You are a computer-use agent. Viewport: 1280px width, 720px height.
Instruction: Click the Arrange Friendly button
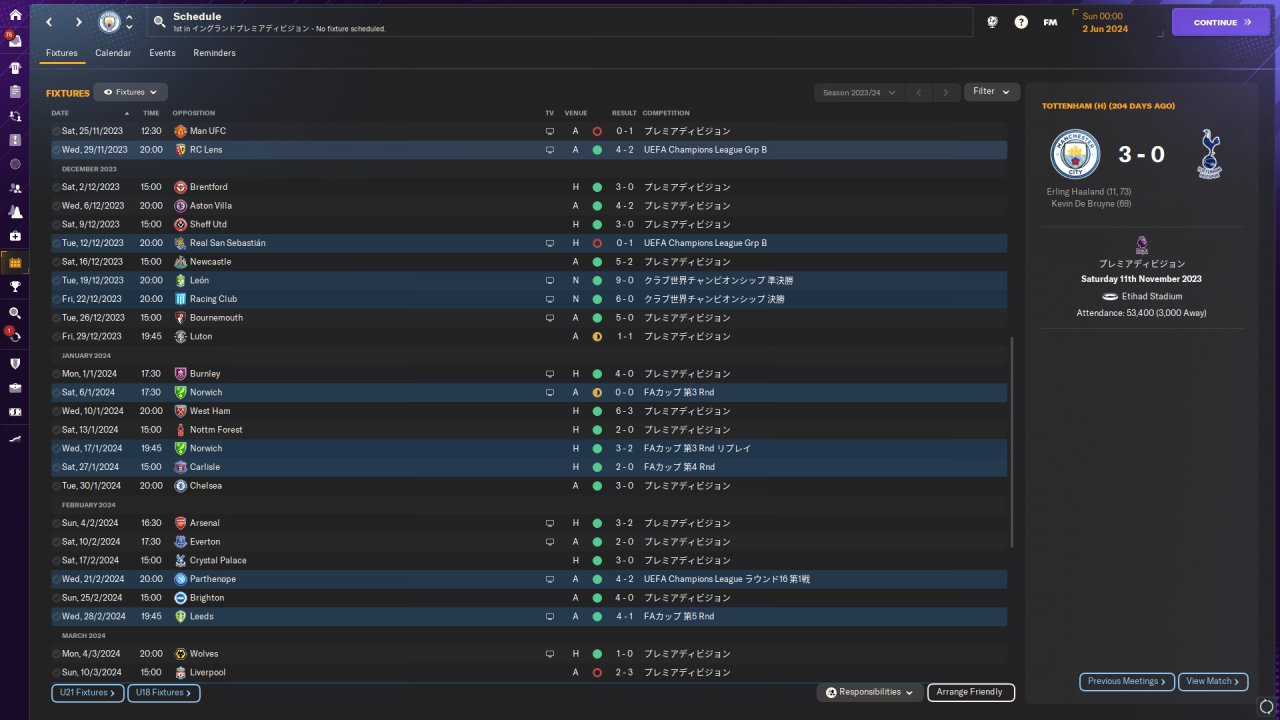(x=971, y=692)
